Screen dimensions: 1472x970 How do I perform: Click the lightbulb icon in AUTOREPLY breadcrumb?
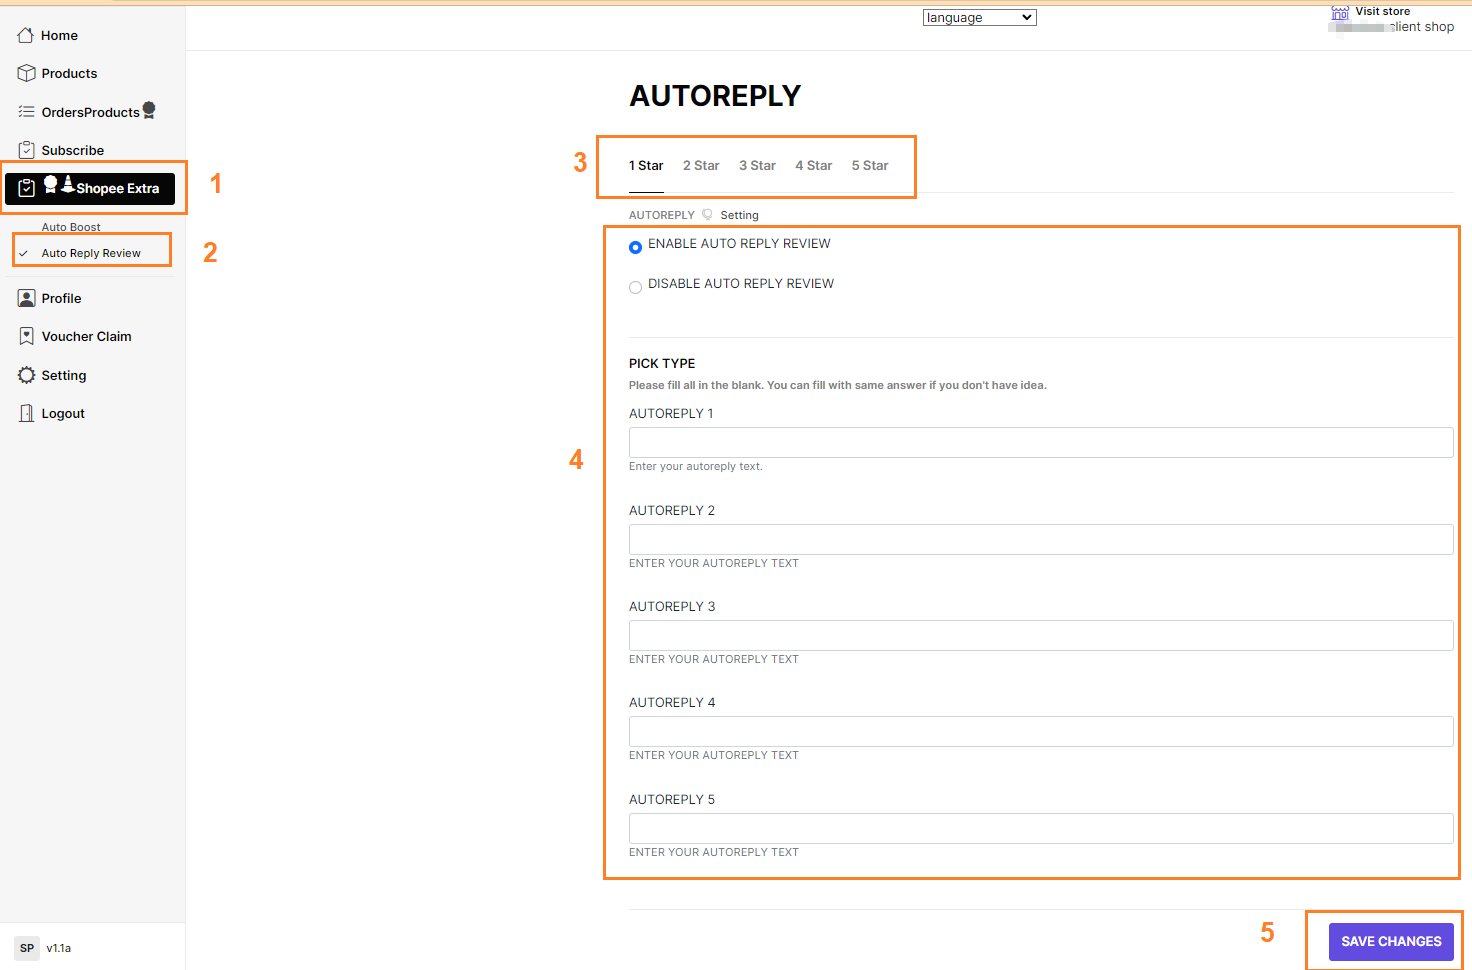[709, 214]
